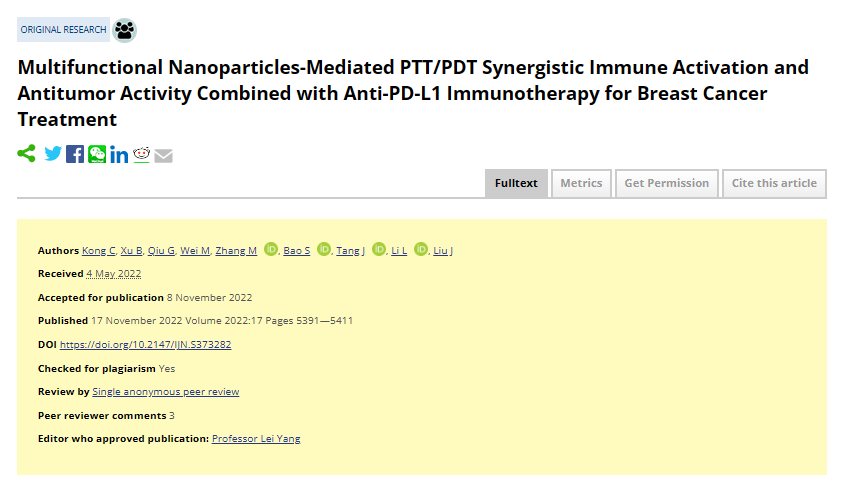The image size is (844, 484).
Task: Share article on Twitter
Action: (x=53, y=154)
